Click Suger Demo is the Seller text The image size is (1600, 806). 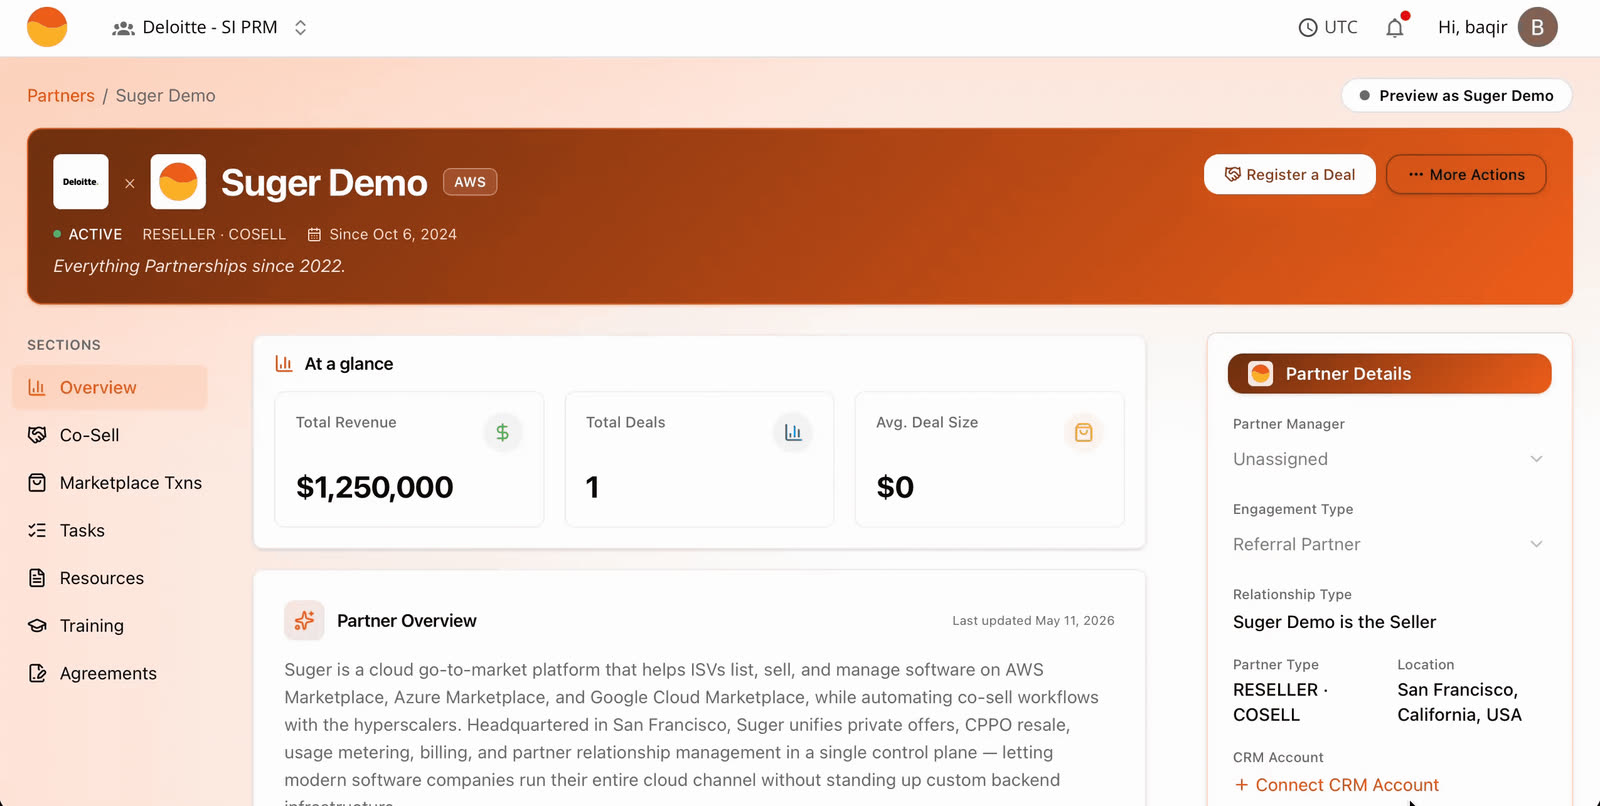click(x=1334, y=622)
